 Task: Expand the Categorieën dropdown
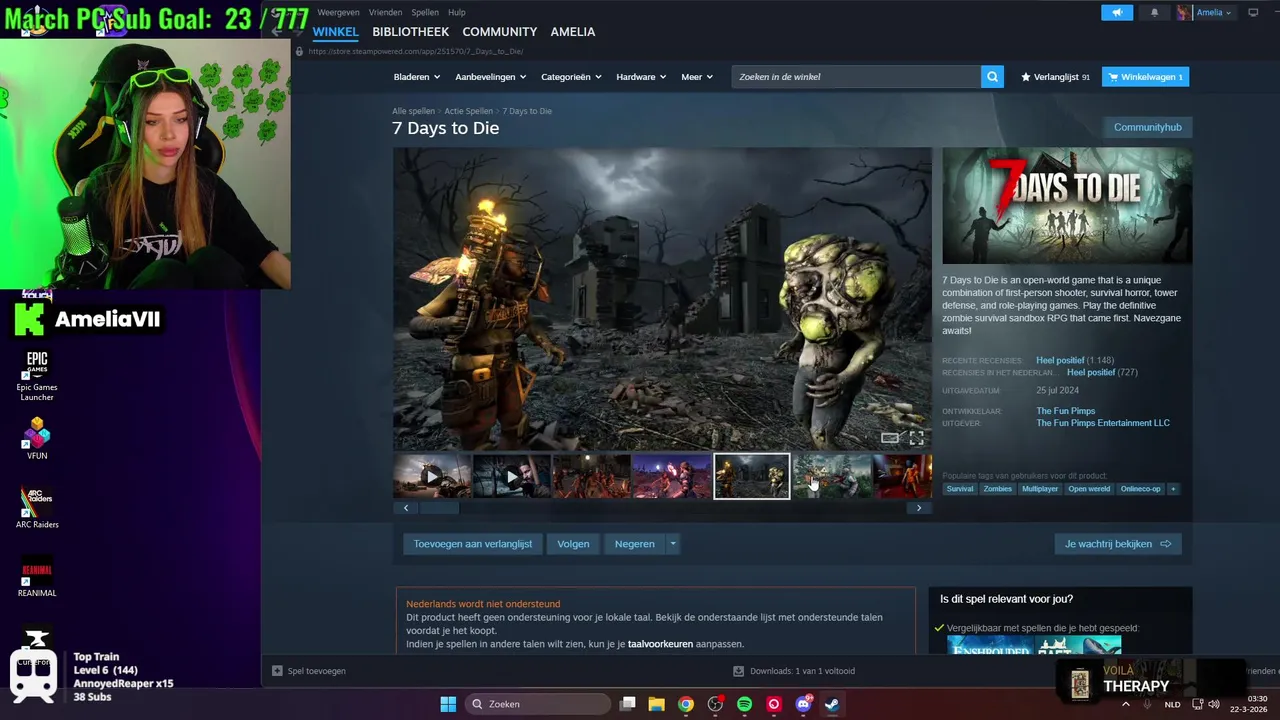572,77
